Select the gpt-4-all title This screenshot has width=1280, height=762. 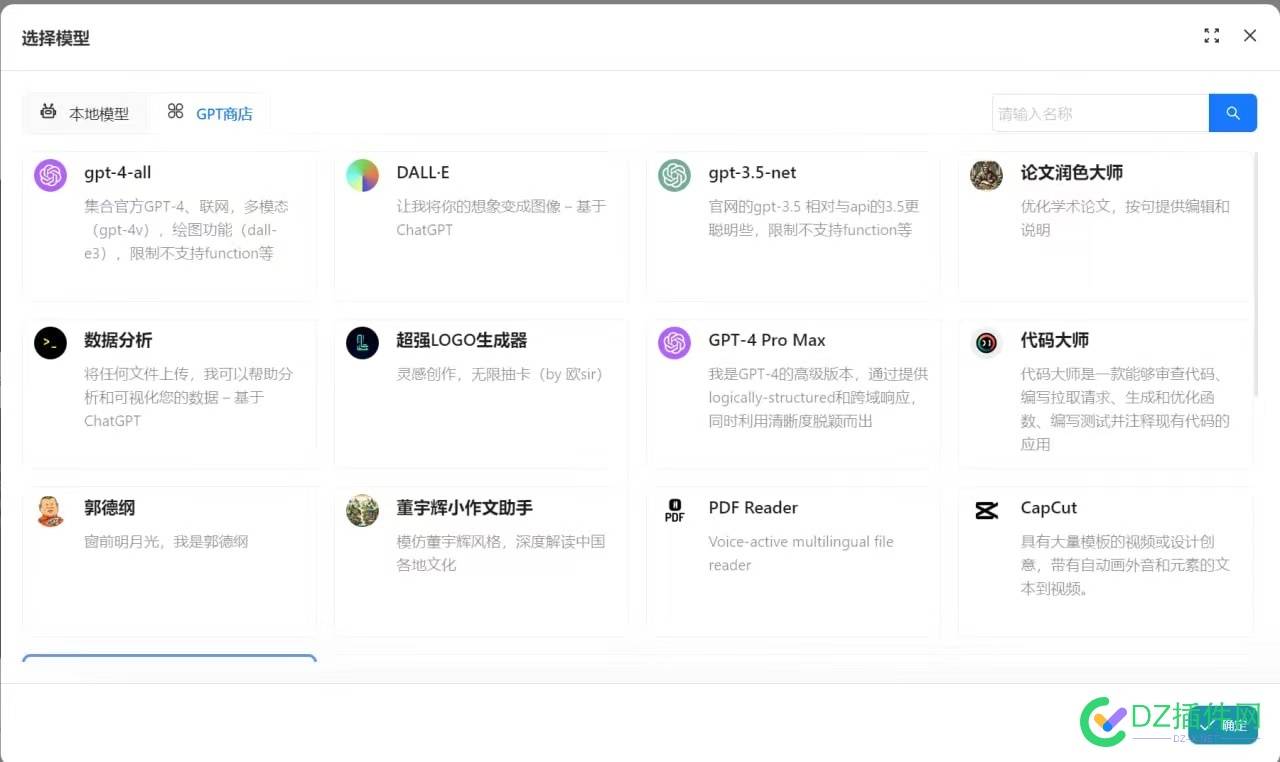click(118, 172)
